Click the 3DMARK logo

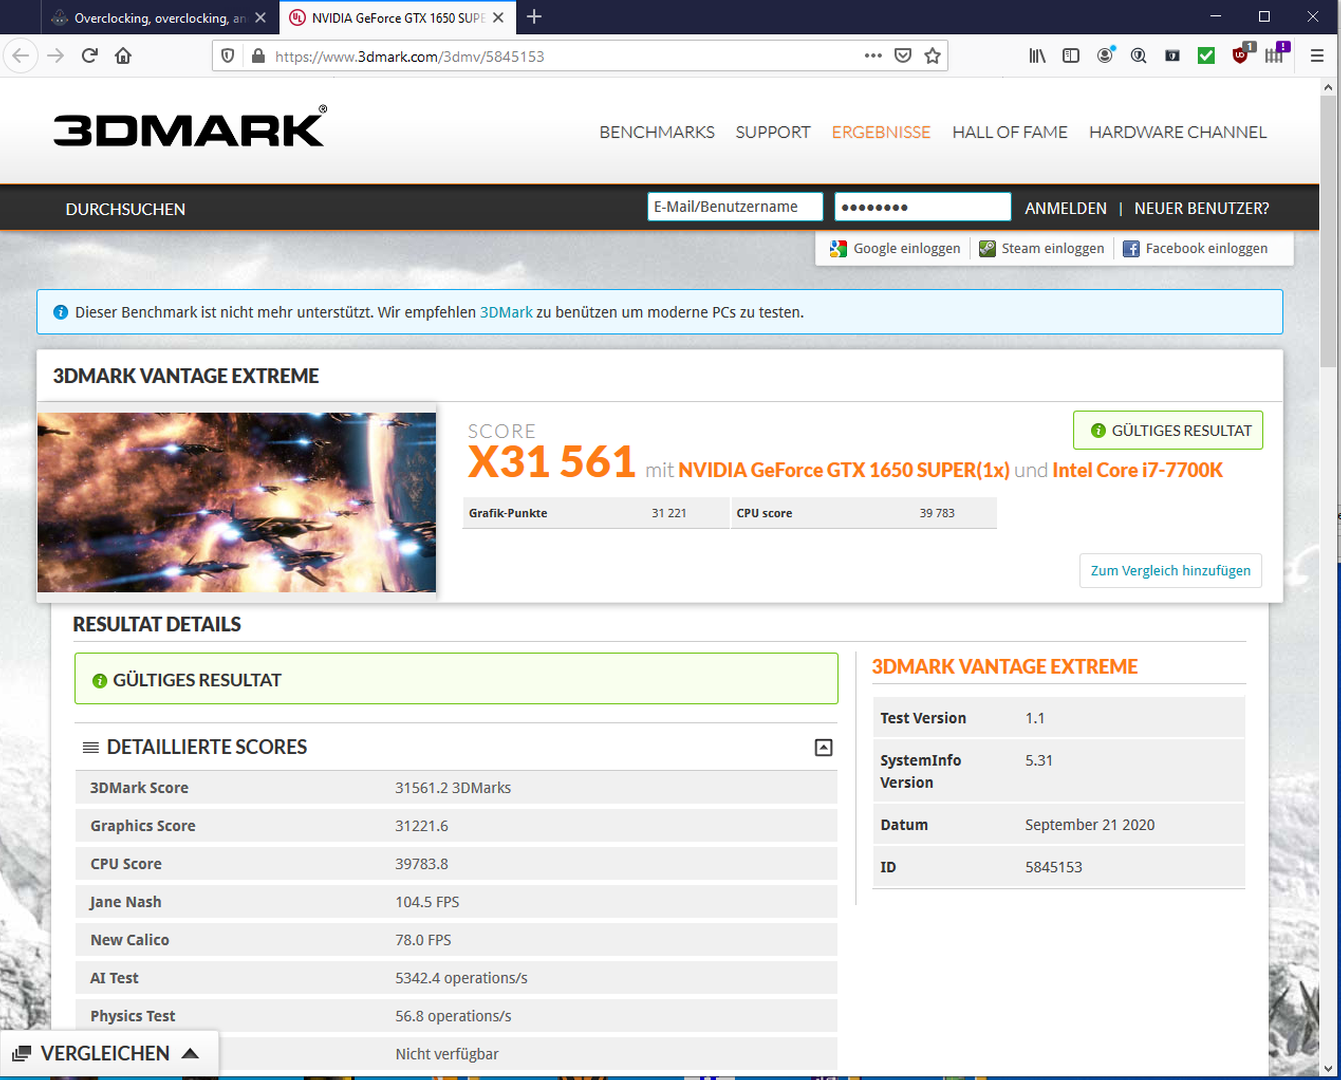click(x=190, y=127)
